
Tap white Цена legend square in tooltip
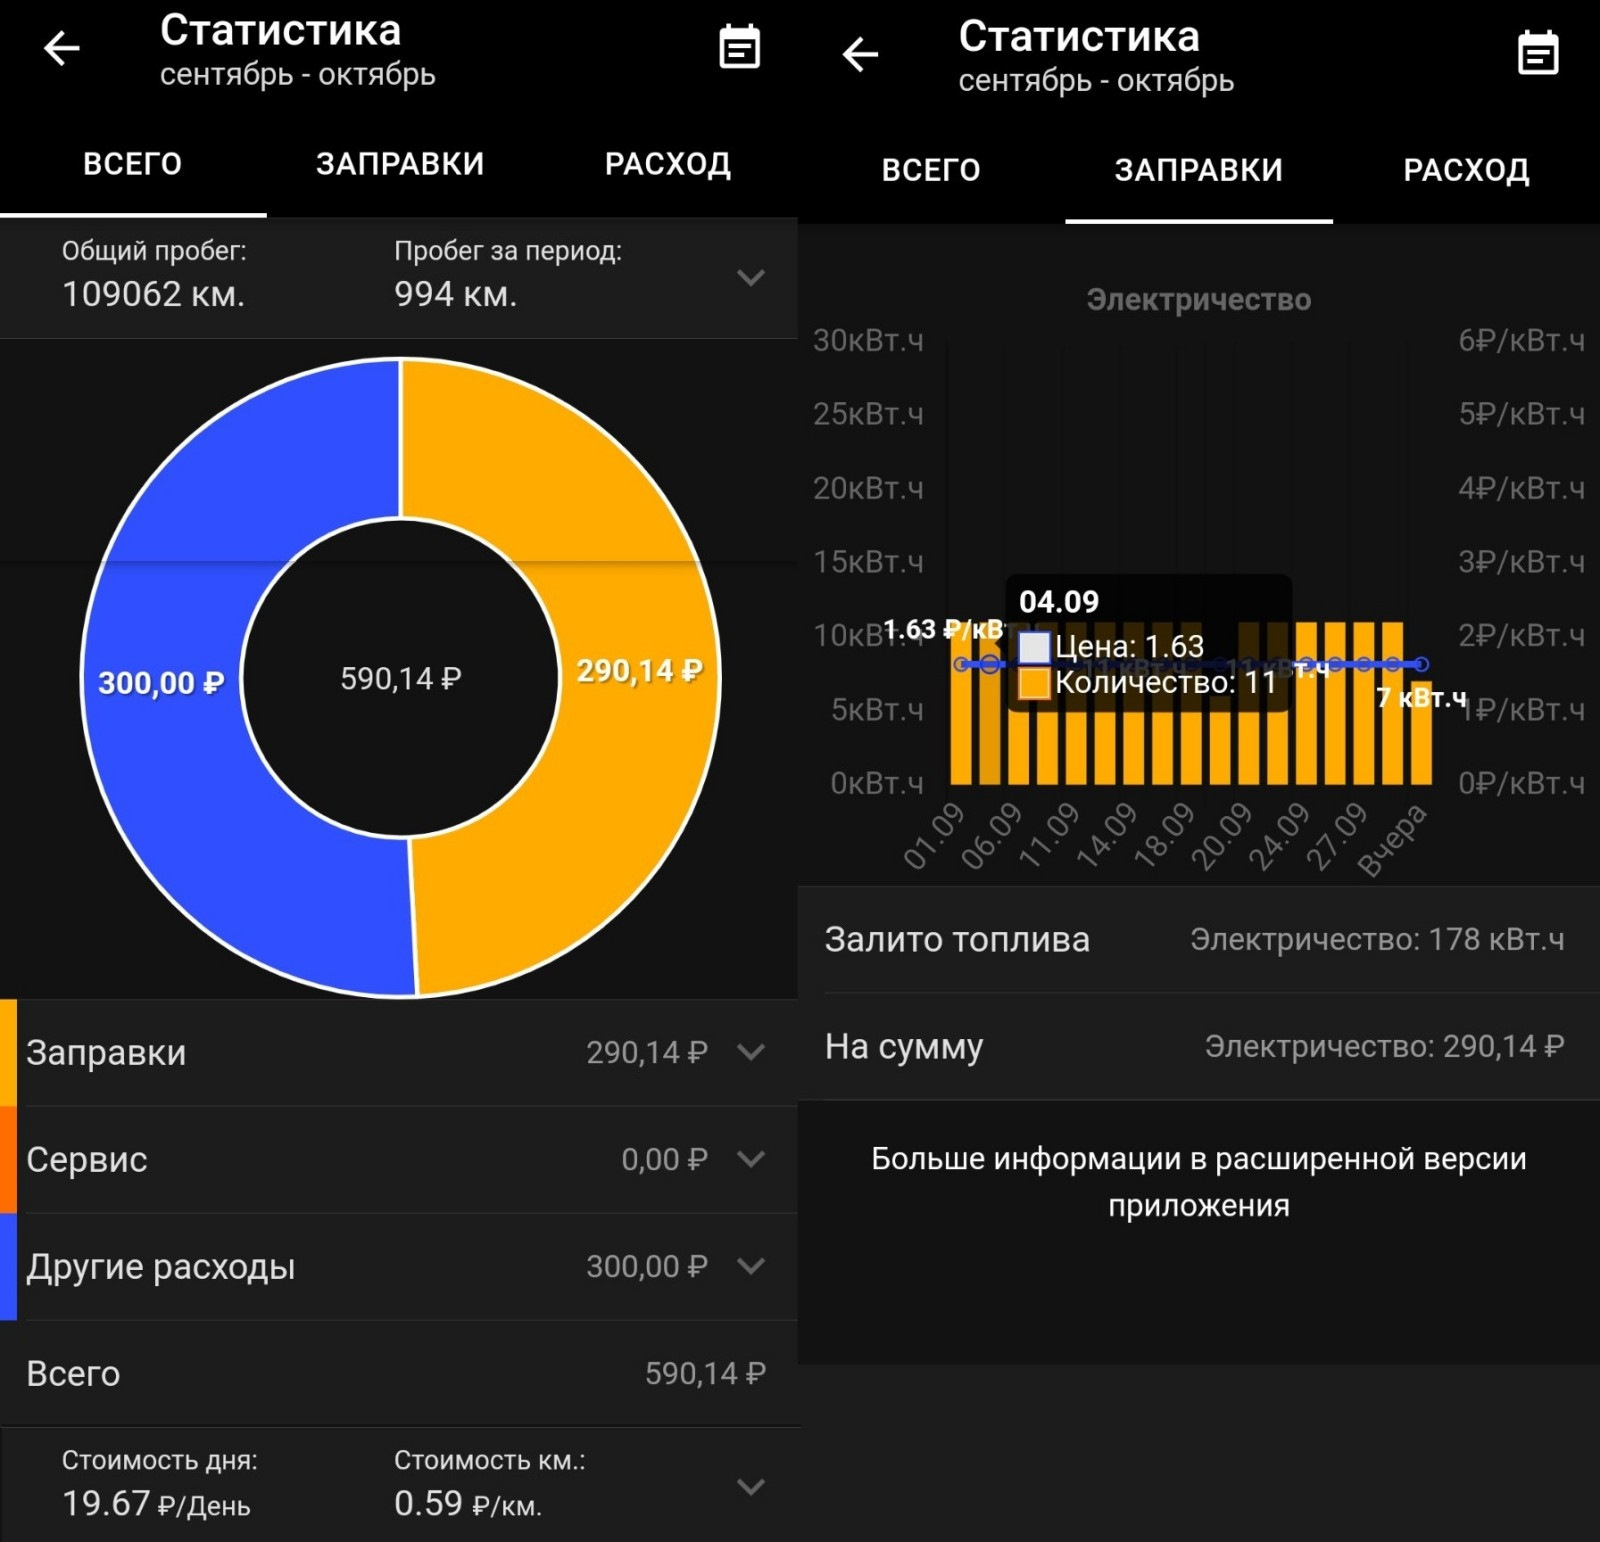click(x=1034, y=647)
